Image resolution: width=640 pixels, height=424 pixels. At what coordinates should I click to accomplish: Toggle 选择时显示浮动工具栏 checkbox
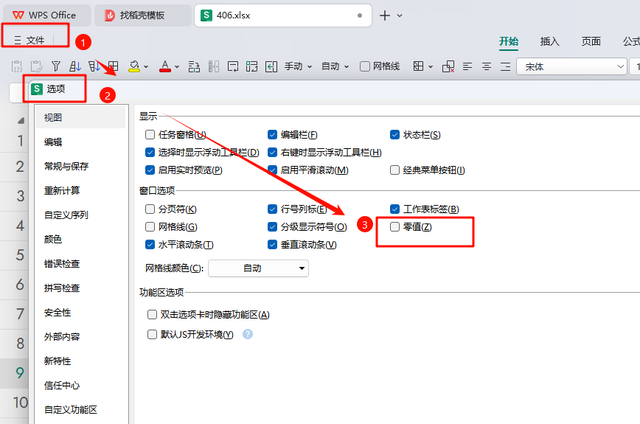[150, 152]
